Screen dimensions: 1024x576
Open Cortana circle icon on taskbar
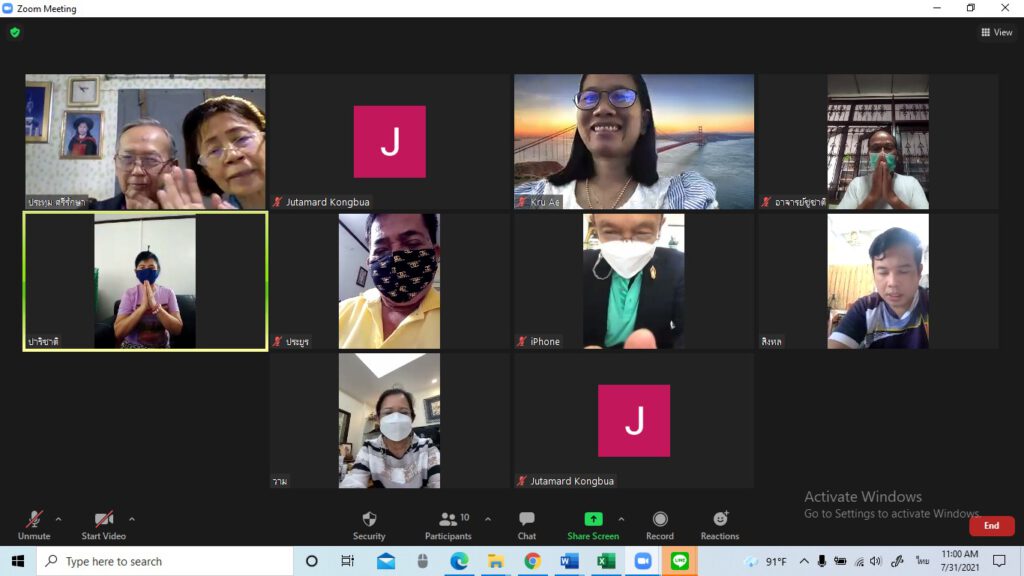pyautogui.click(x=312, y=561)
